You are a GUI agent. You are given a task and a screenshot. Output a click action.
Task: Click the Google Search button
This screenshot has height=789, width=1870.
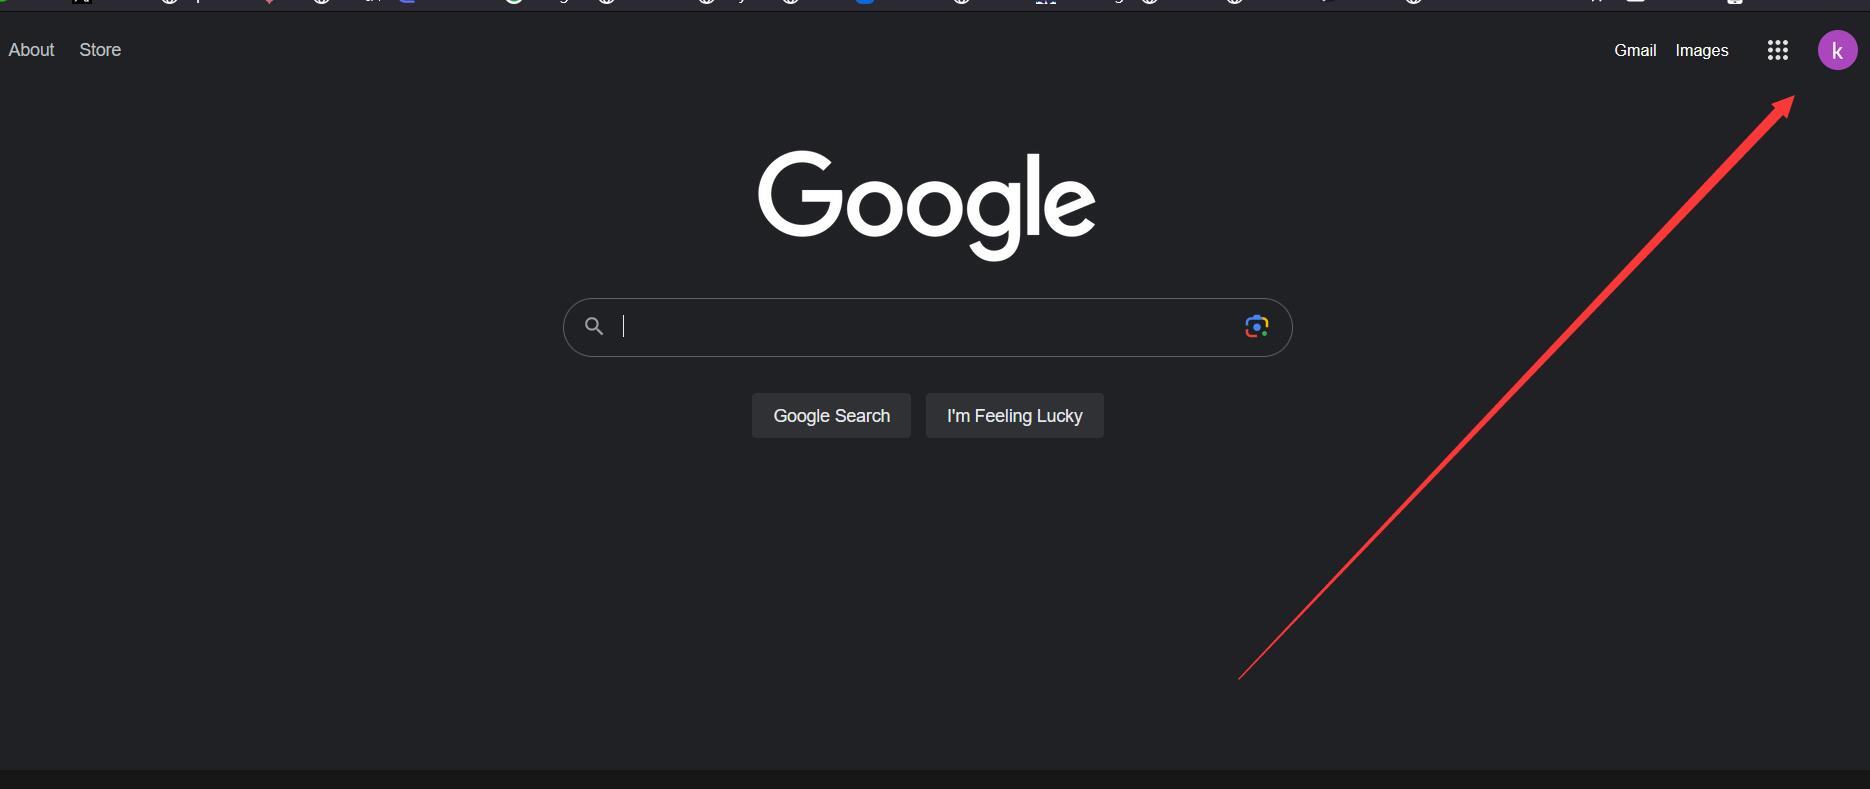pyautogui.click(x=831, y=415)
